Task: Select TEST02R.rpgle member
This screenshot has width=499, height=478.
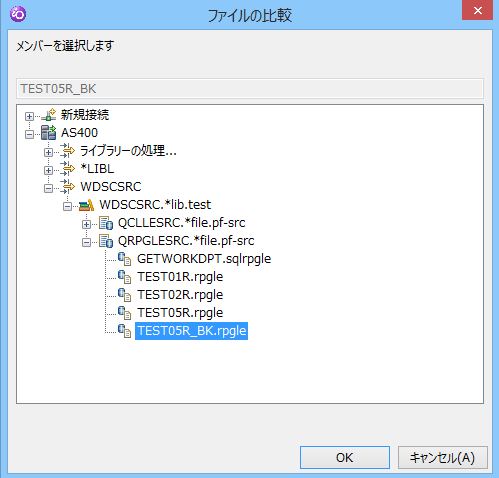Action: 180,295
